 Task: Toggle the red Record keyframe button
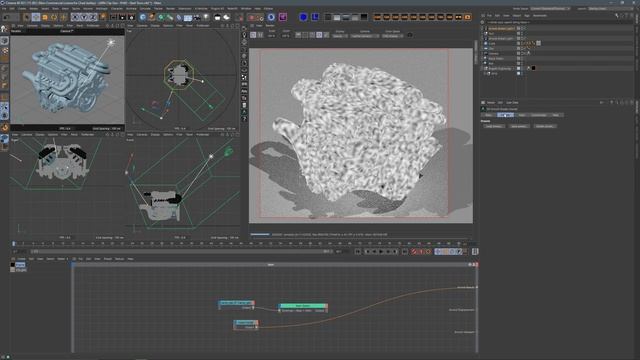(414, 252)
